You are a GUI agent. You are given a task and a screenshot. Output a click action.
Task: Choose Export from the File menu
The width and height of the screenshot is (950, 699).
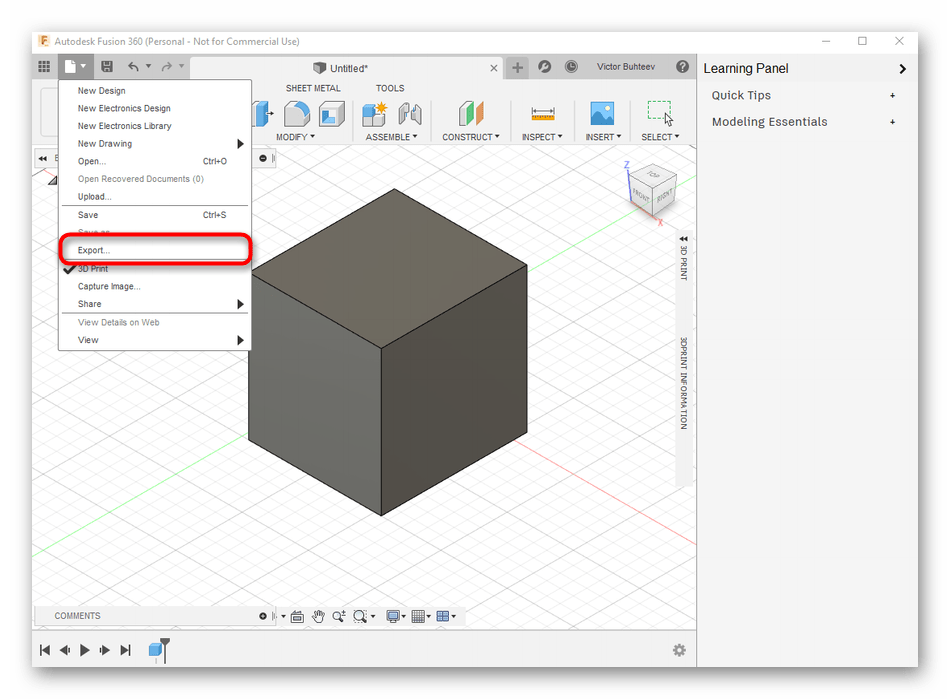click(x=94, y=250)
